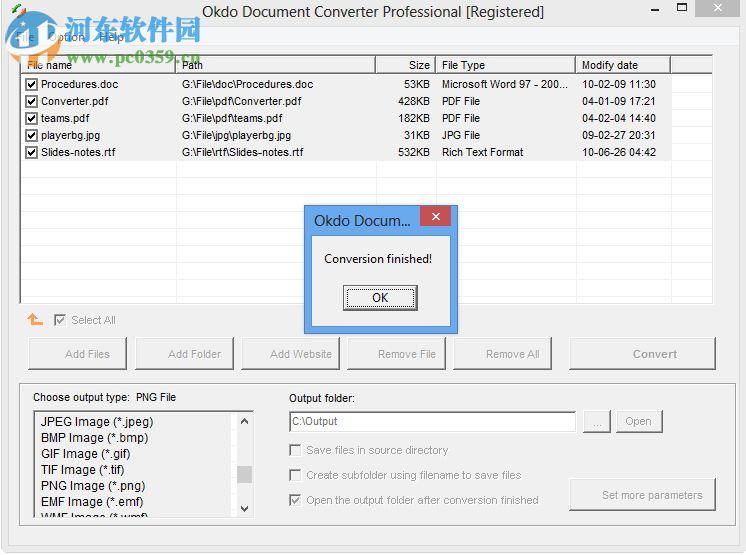Close the Okdo Document Converter window
746x555 pixels.
point(717,8)
